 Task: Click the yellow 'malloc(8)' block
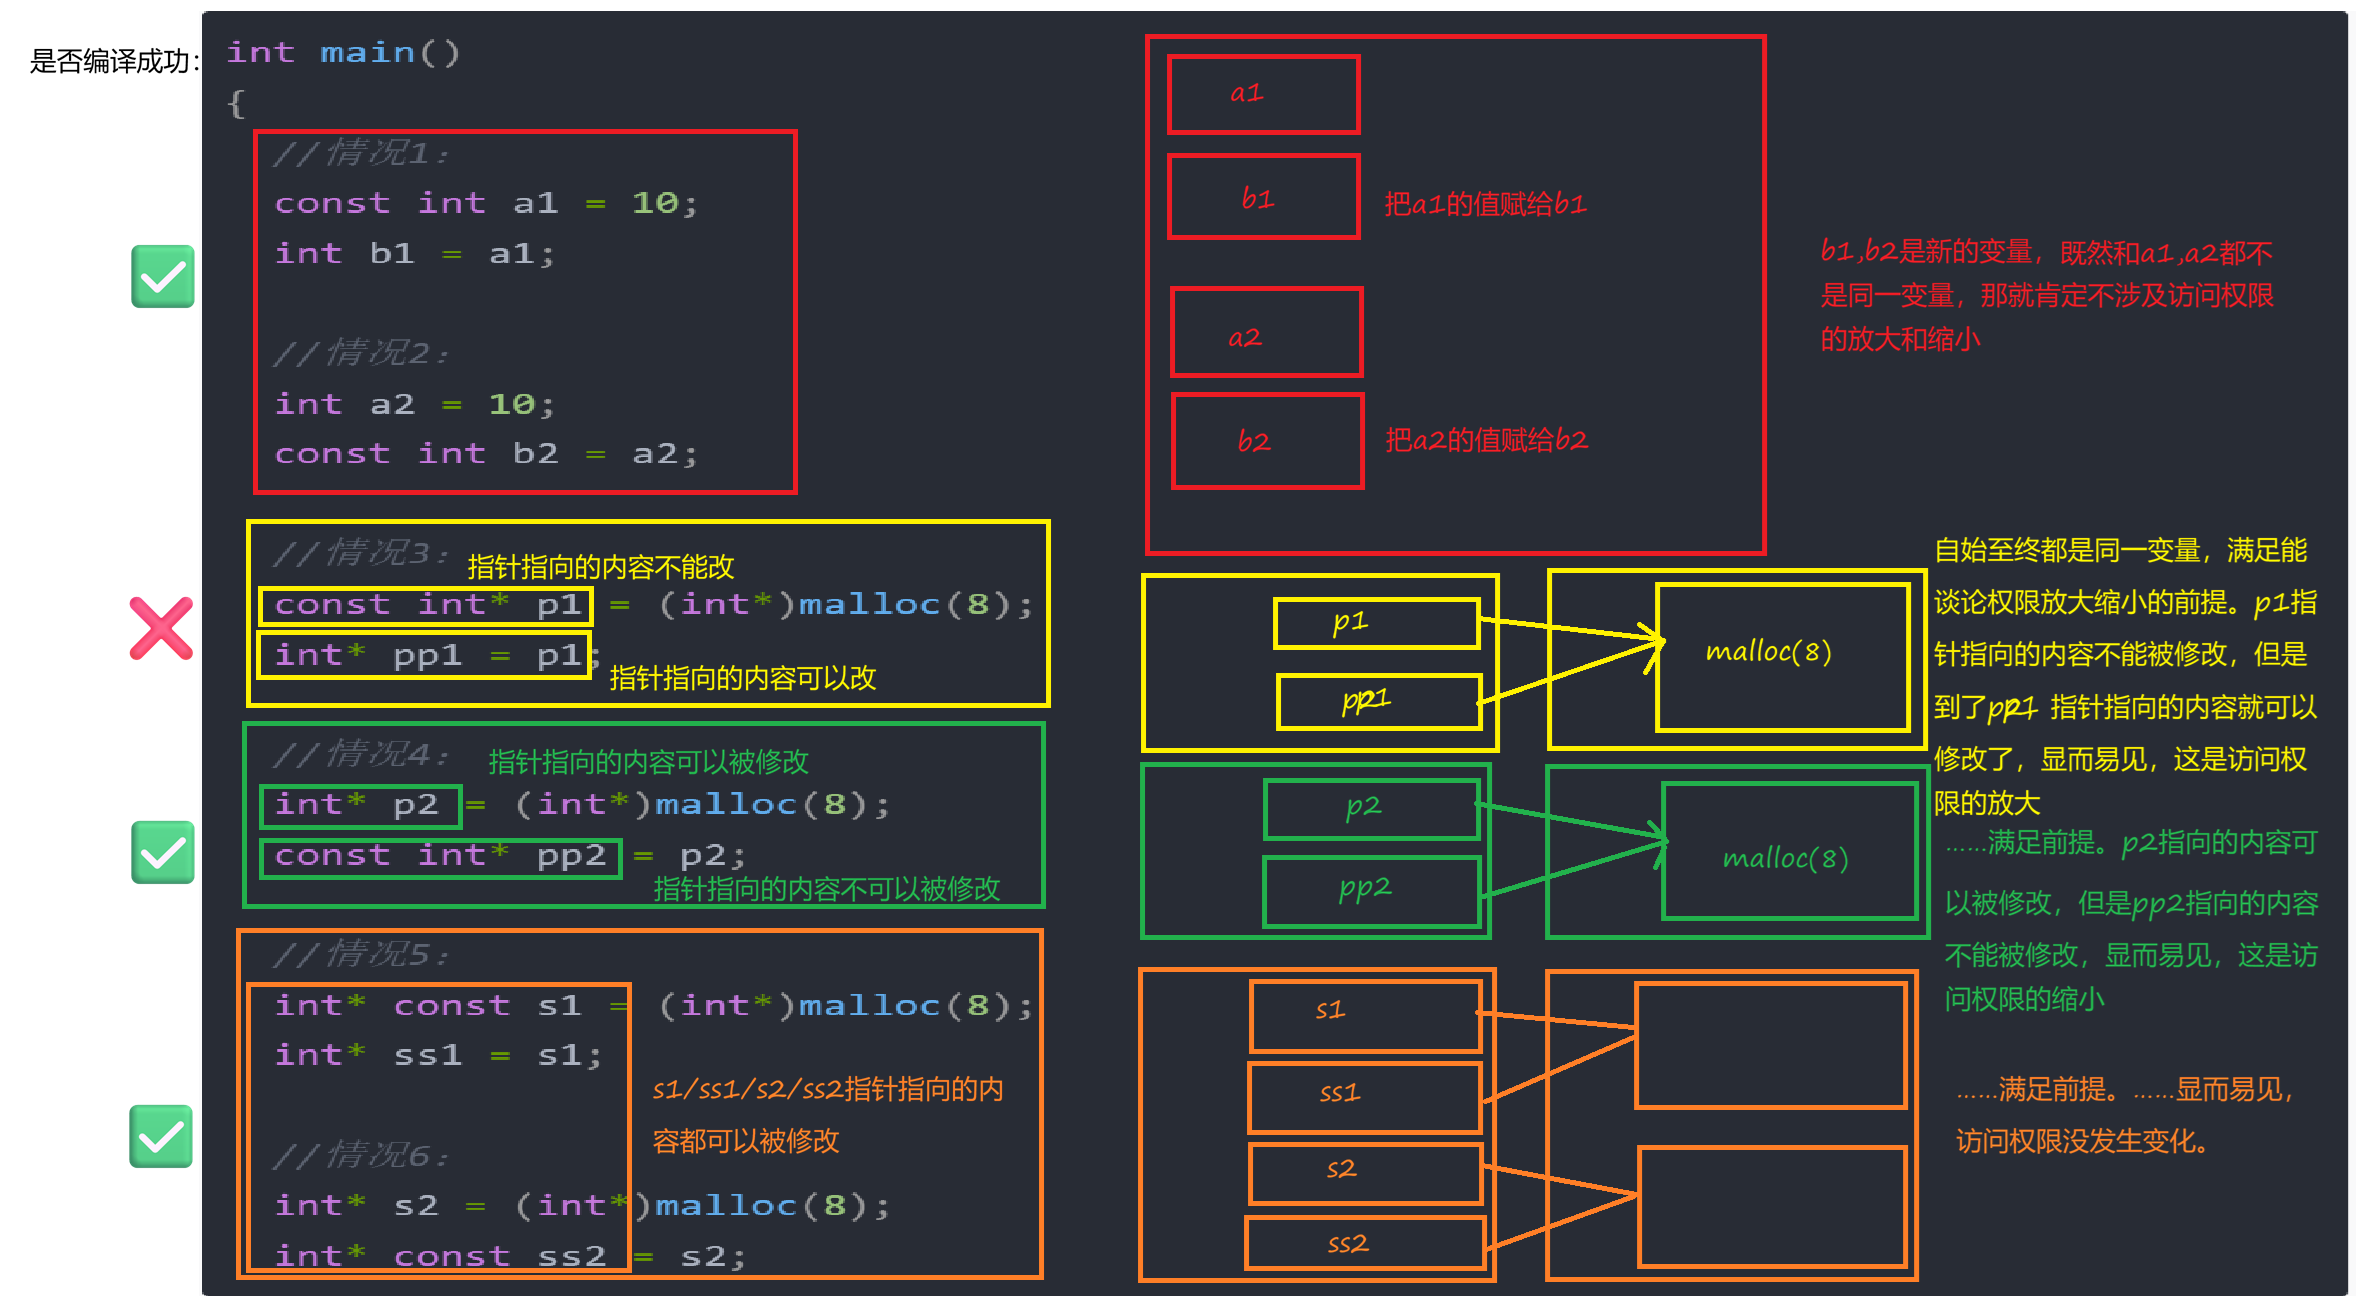[1783, 658]
